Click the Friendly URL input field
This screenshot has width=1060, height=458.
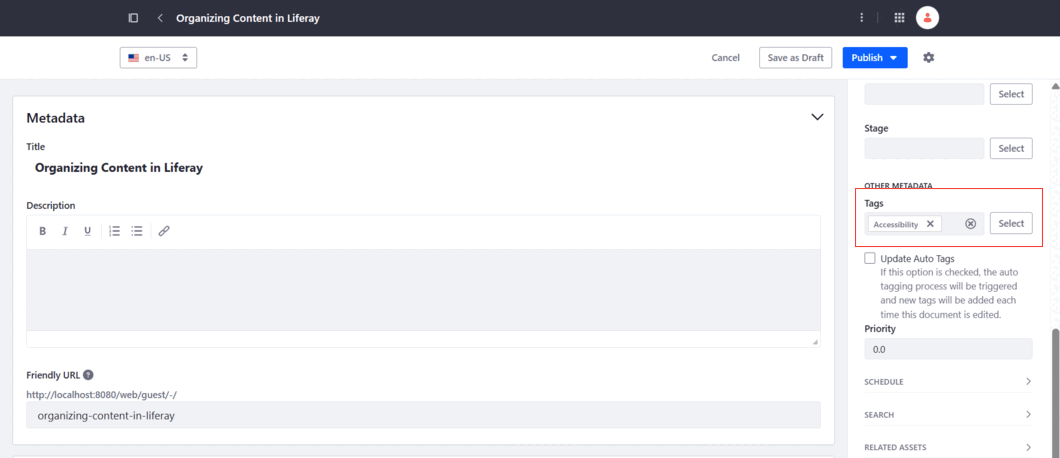[x=423, y=415]
